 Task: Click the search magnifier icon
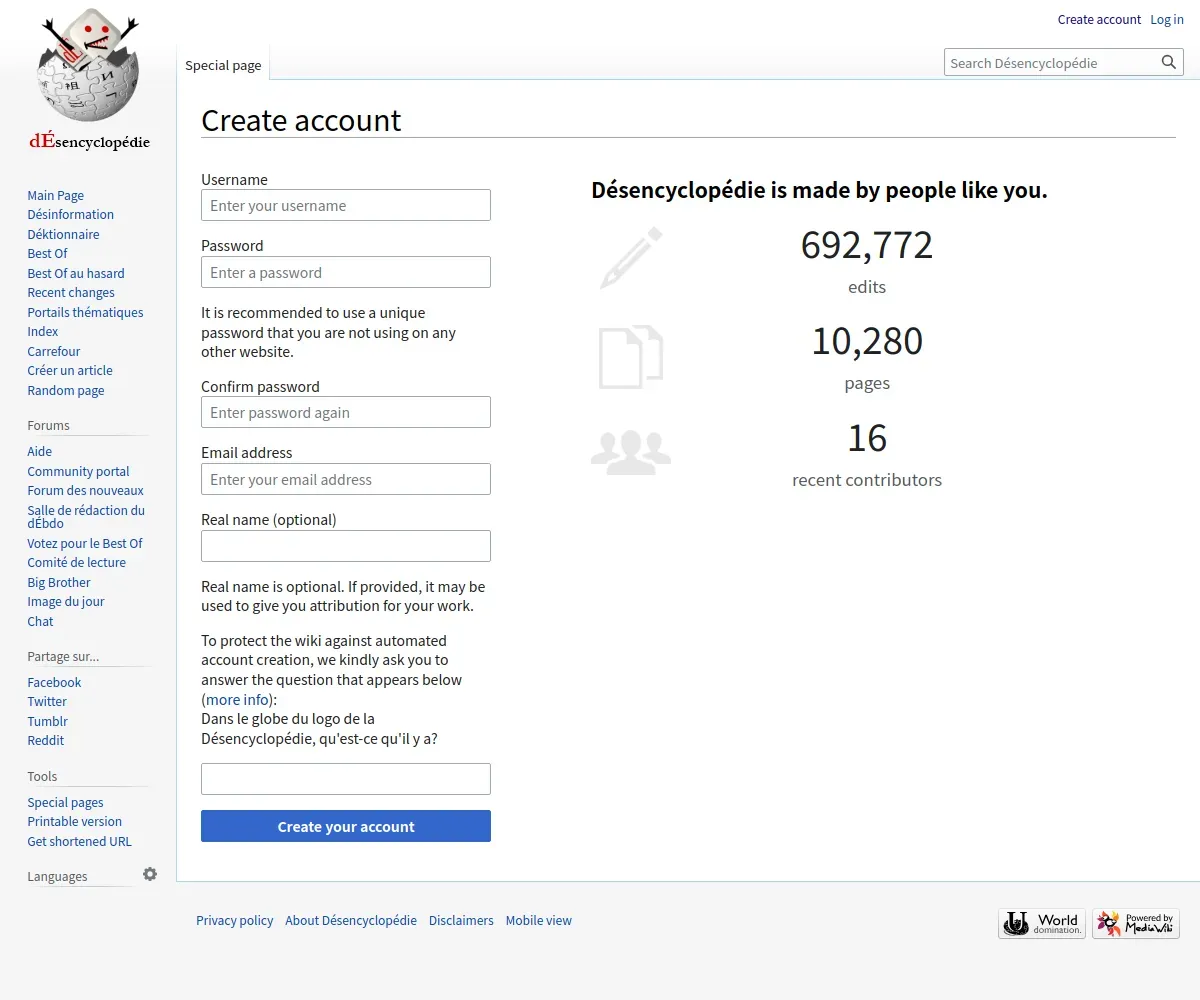pos(1169,62)
